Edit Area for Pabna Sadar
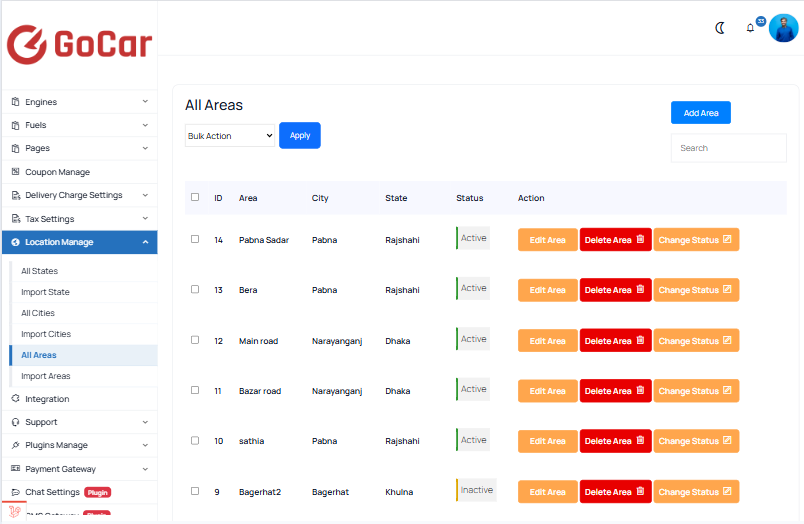This screenshot has height=524, width=804. (x=548, y=239)
